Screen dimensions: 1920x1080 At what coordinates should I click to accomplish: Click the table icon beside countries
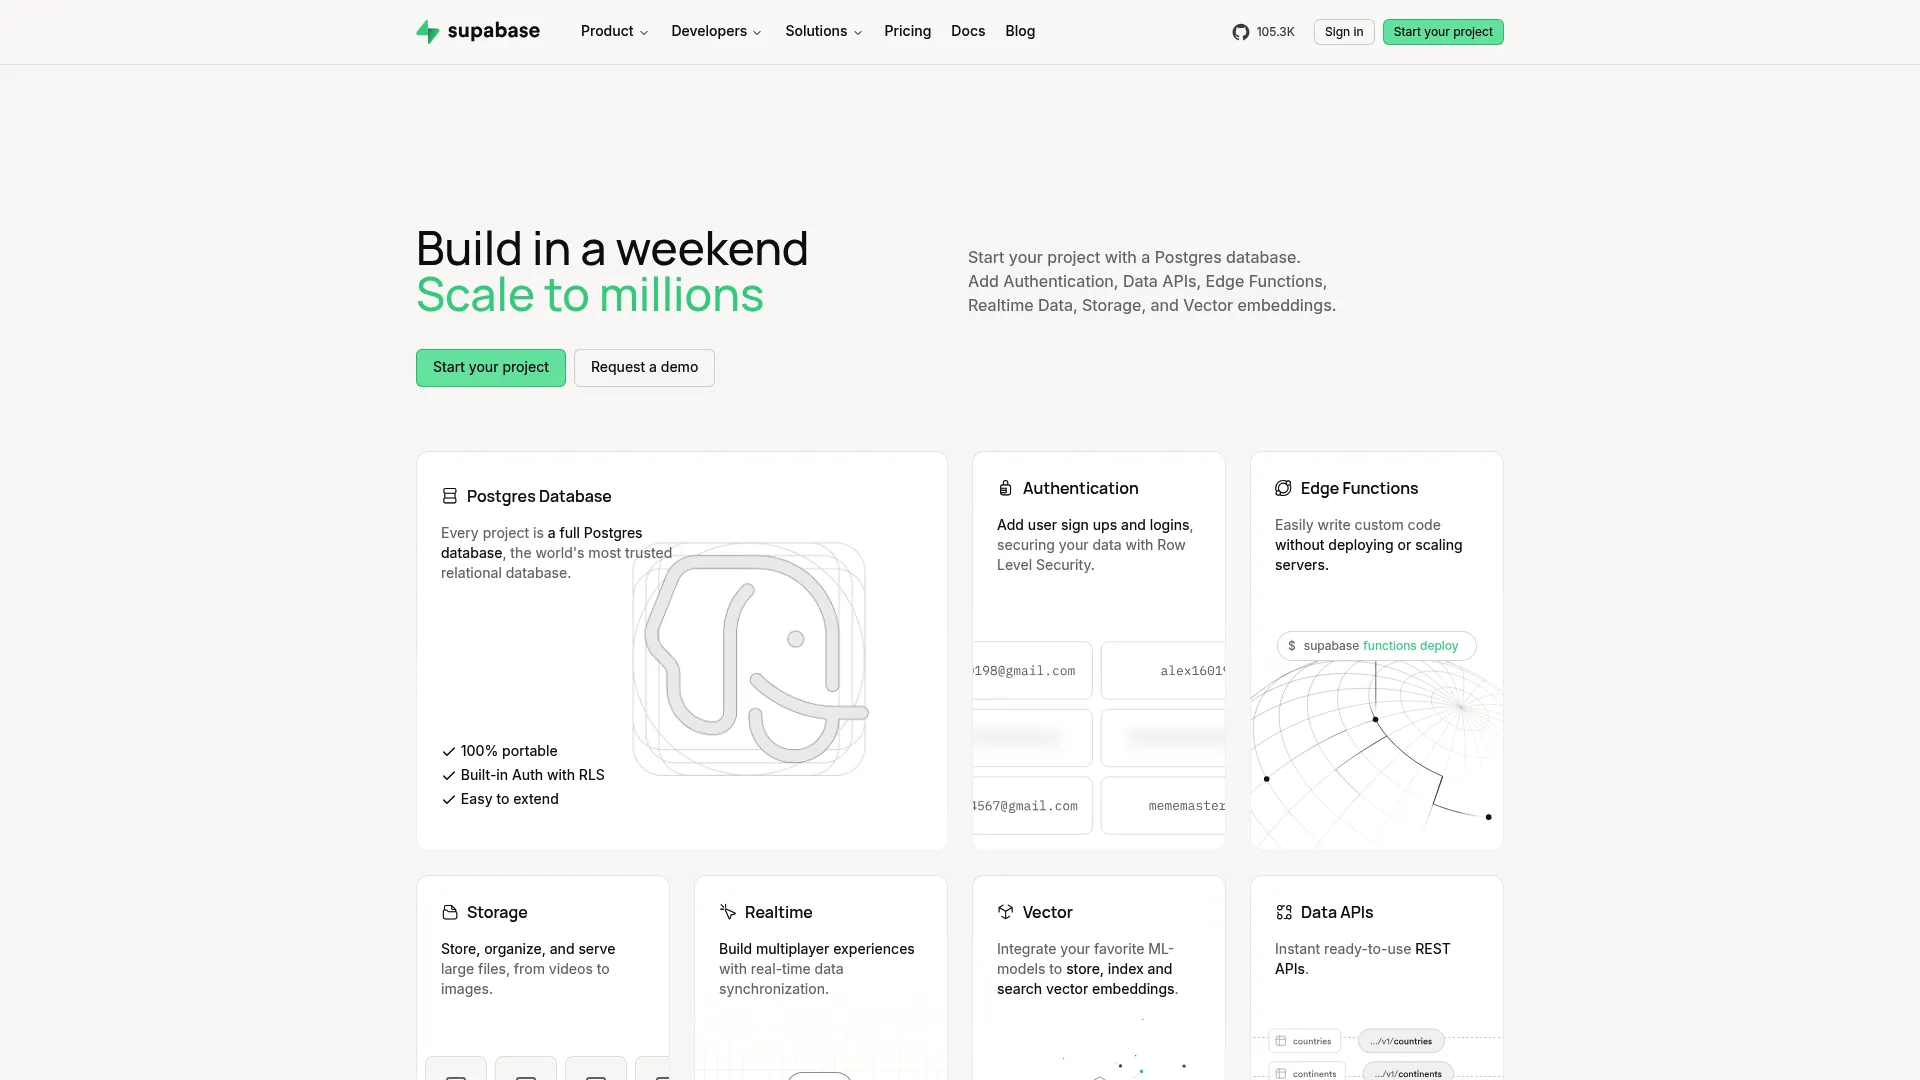(1281, 1041)
